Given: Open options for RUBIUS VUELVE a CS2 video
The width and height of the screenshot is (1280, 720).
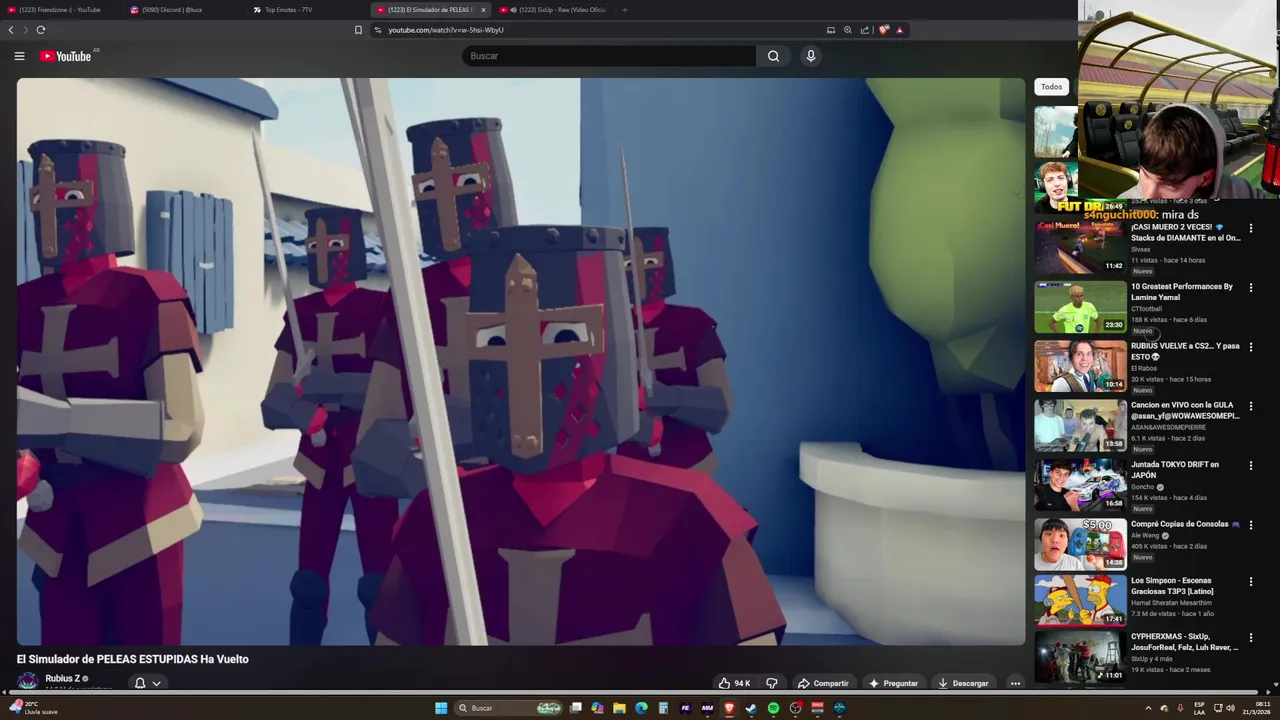Looking at the screenshot, I should click(1250, 347).
